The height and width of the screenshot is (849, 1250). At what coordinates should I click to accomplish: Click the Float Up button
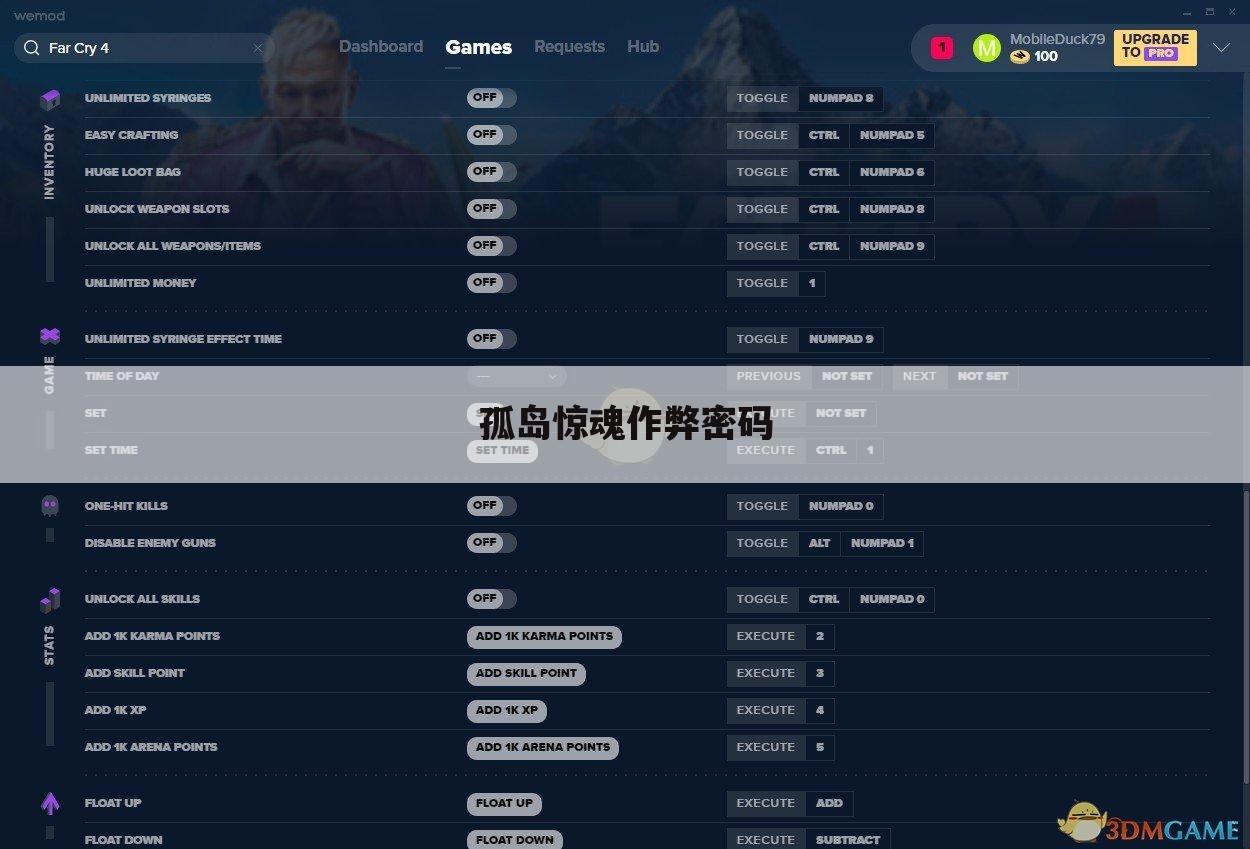pyautogui.click(x=504, y=803)
